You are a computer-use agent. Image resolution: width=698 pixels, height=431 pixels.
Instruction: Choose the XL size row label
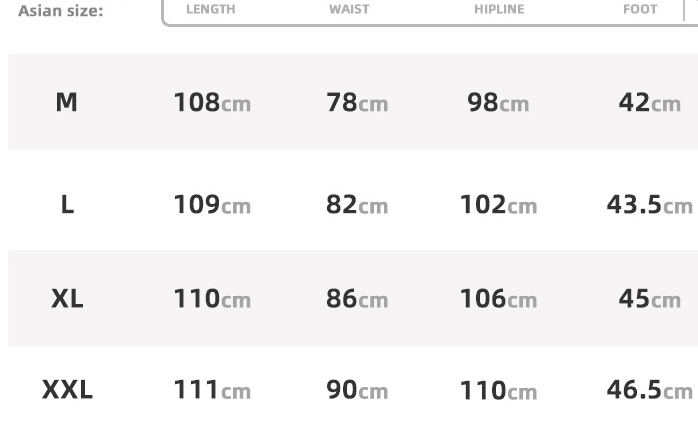point(67,298)
